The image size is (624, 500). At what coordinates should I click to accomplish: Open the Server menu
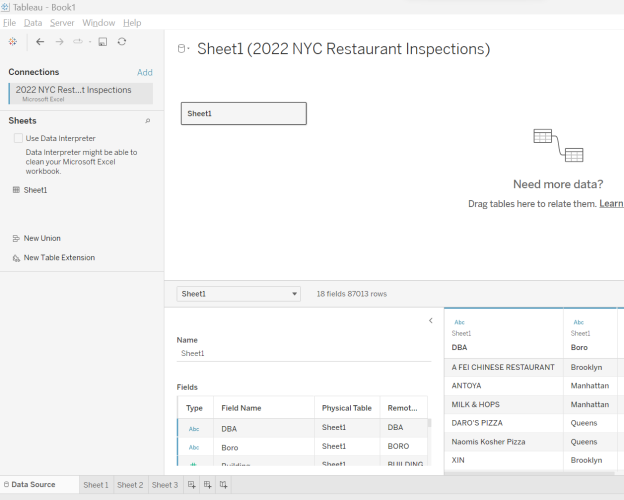62,23
